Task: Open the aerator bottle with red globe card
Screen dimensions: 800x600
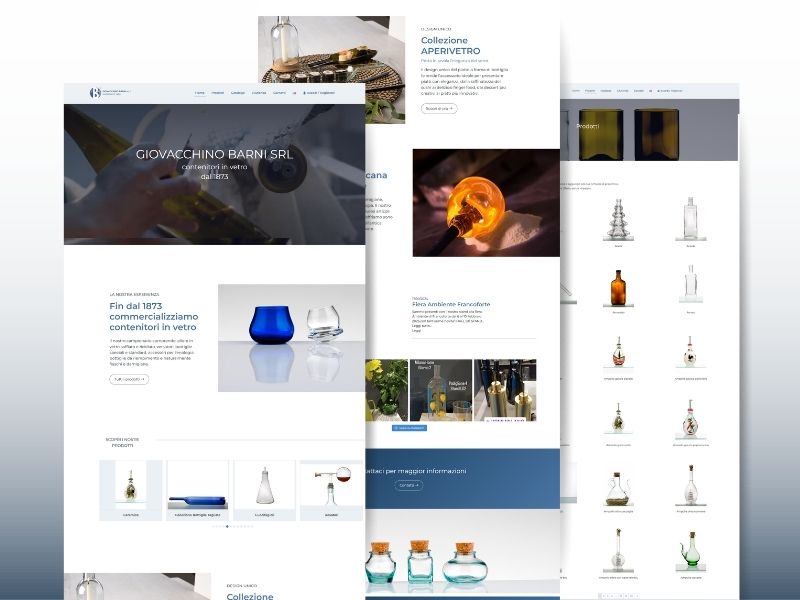Action: pyautogui.click(x=332, y=490)
